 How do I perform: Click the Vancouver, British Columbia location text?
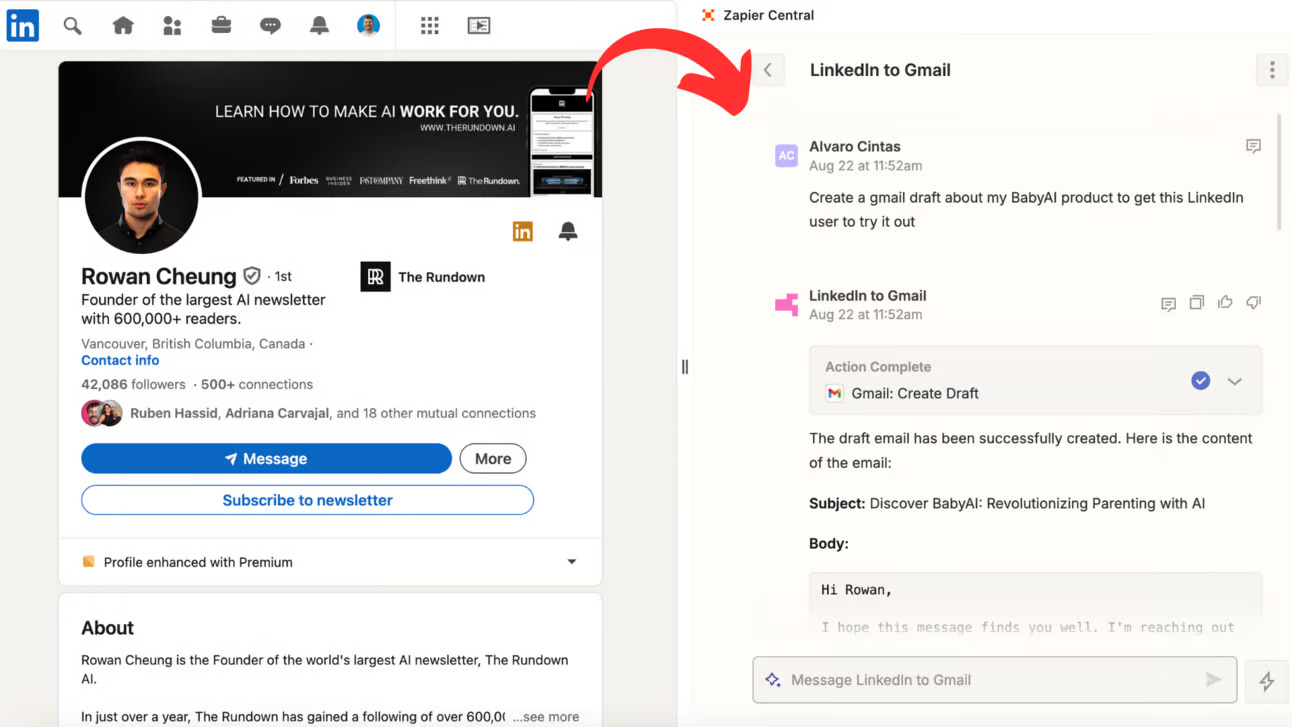(x=193, y=344)
